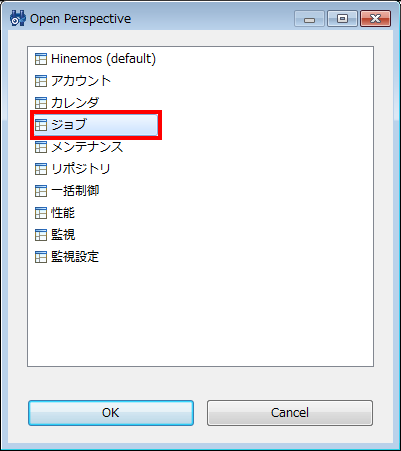Image resolution: width=401 pixels, height=451 pixels.
Task: Confirm selection with the OK button
Action: 111,413
